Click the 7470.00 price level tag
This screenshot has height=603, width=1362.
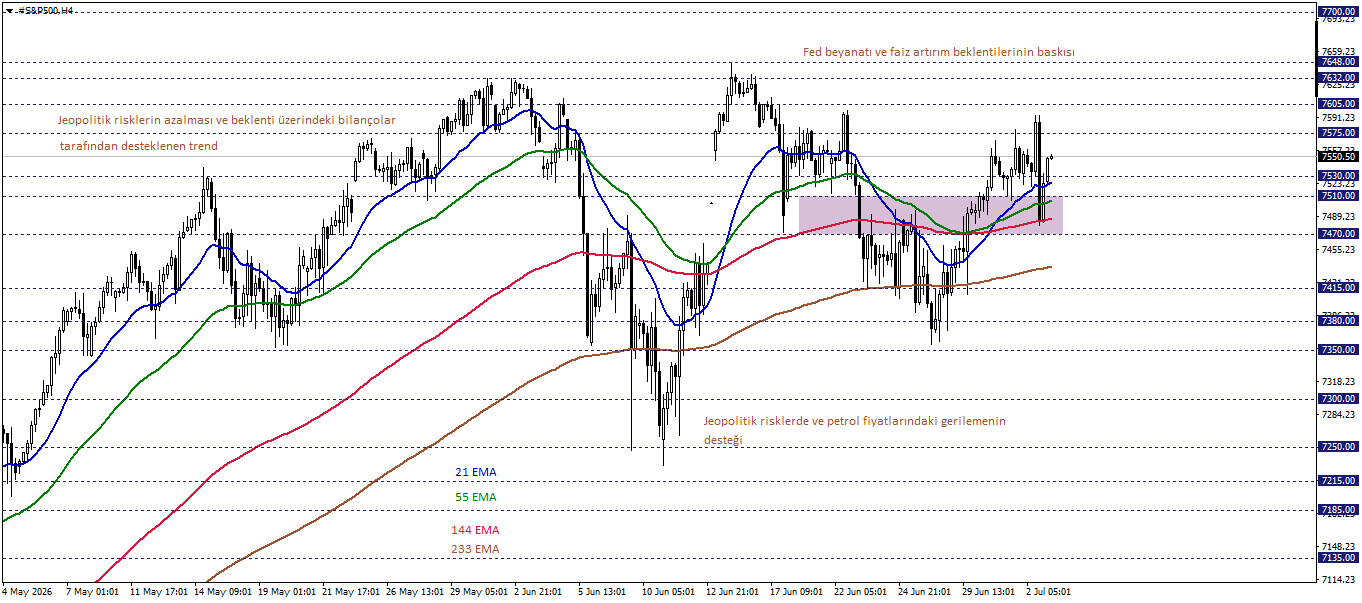pyautogui.click(x=1337, y=233)
